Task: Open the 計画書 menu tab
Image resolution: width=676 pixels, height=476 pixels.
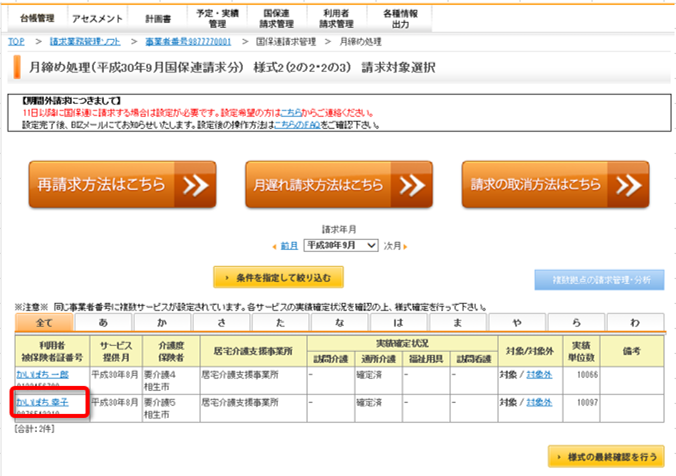Action: point(157,18)
